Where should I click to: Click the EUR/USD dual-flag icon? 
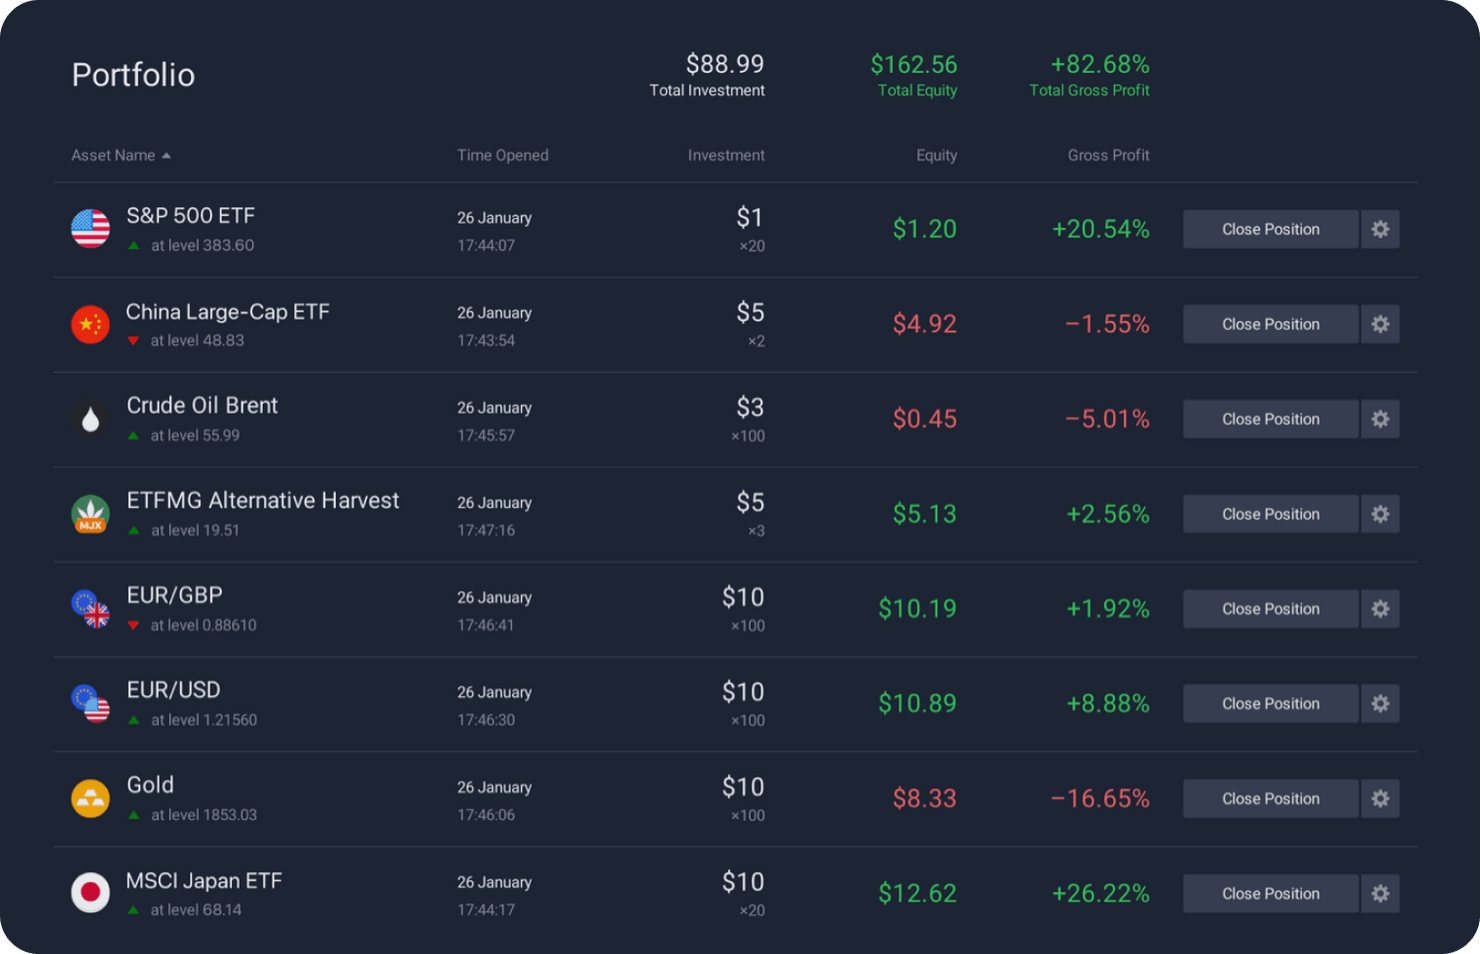(91, 704)
